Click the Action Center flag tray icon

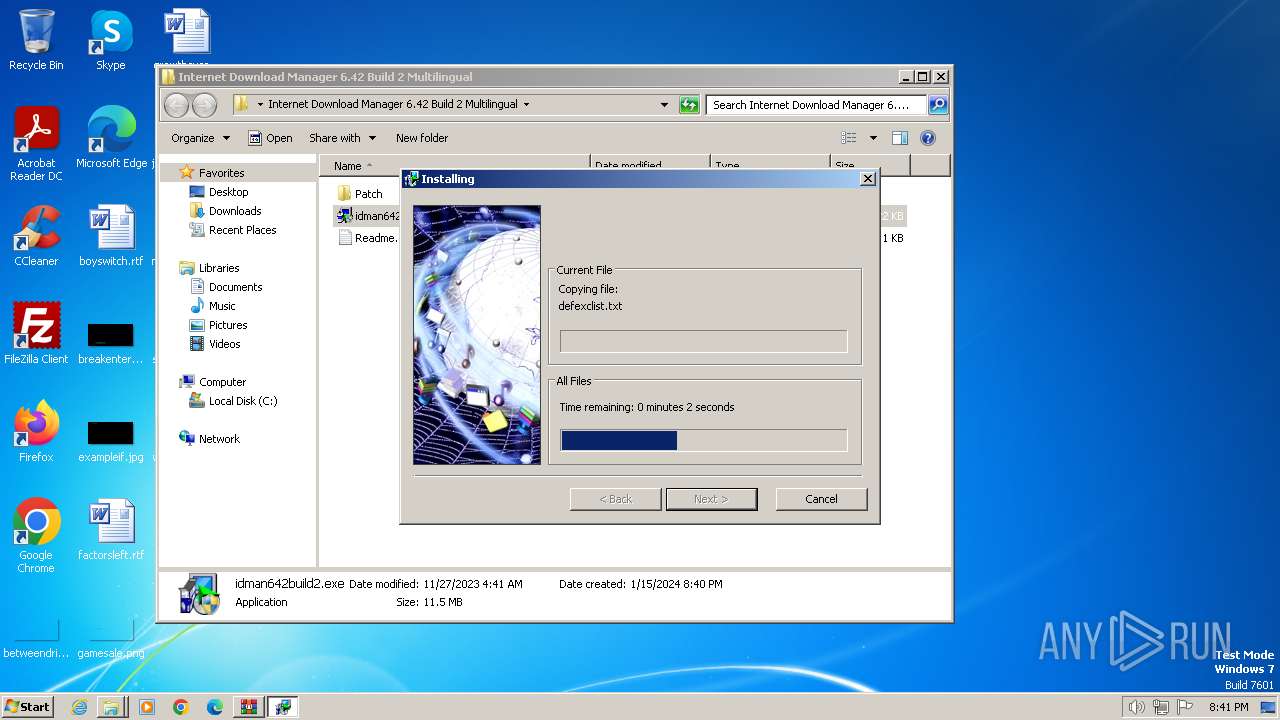click(x=1185, y=707)
